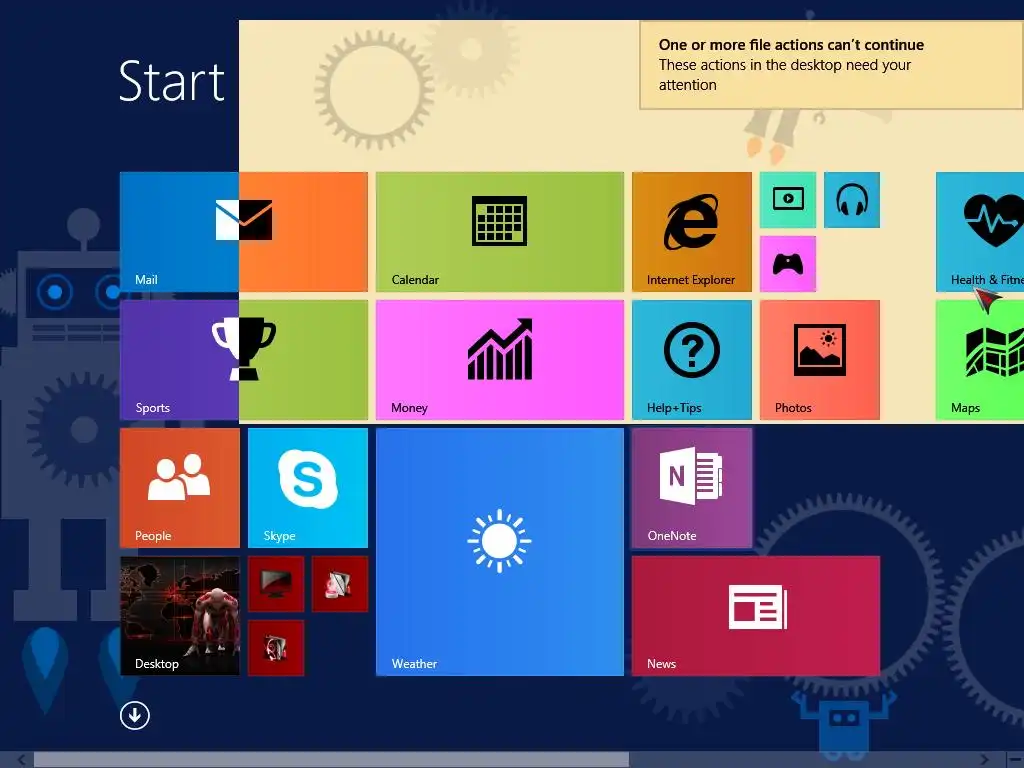Open the Health & Fitness tile
This screenshot has width=1024, height=768.
coord(980,232)
